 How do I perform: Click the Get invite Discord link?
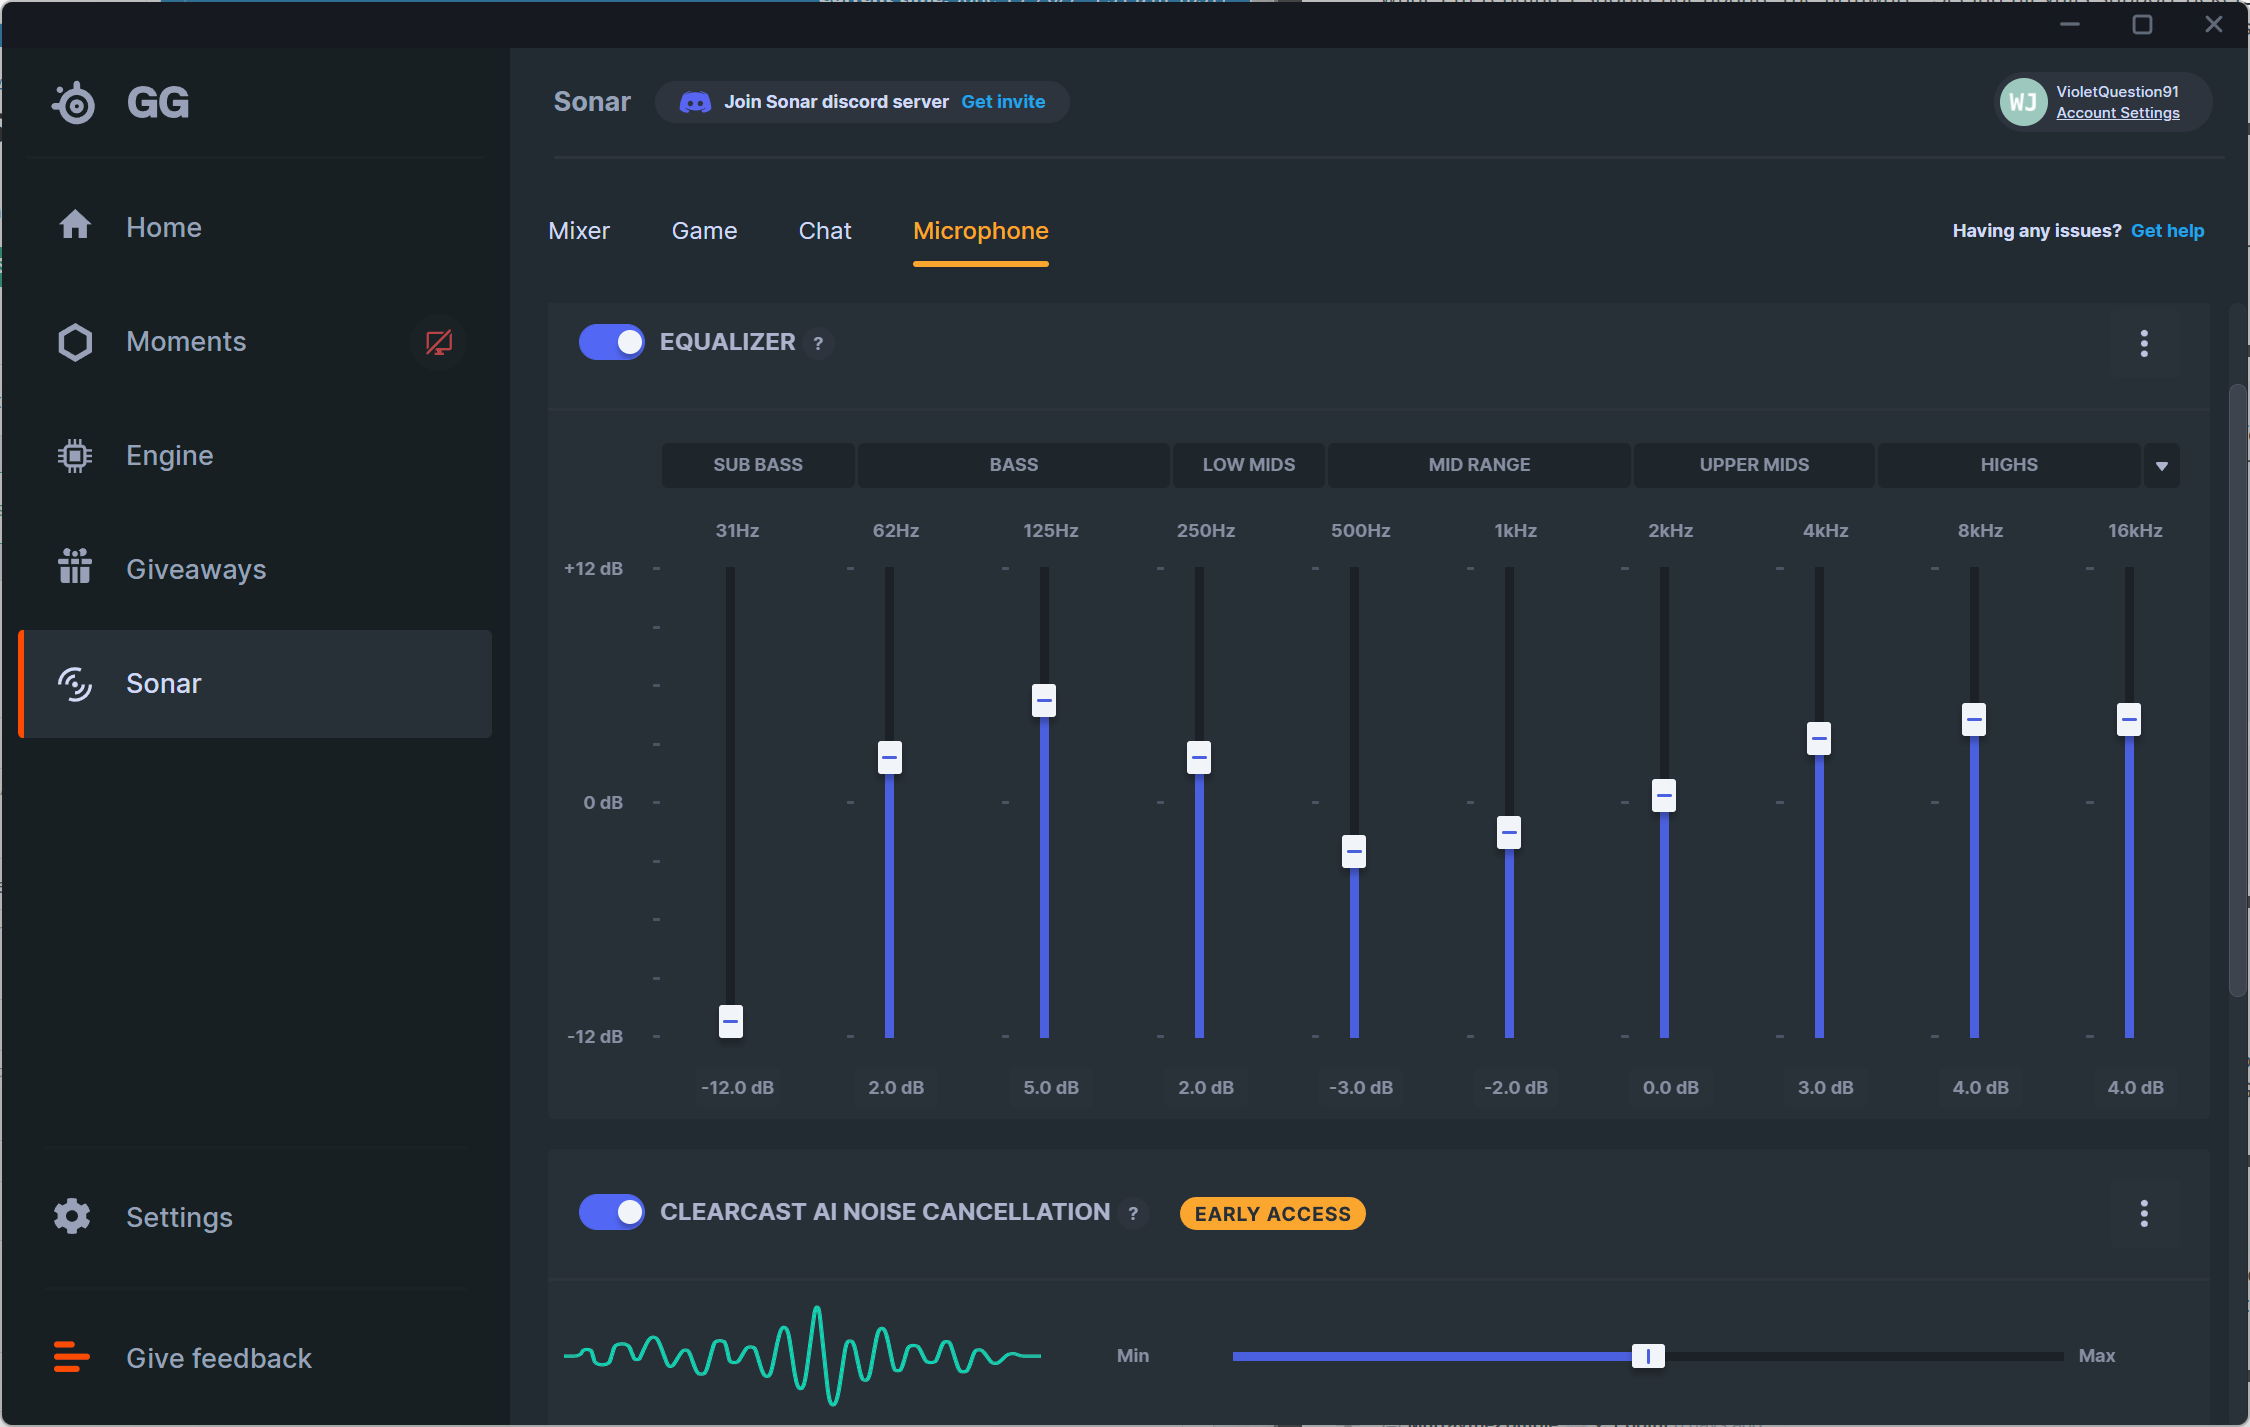(1003, 102)
